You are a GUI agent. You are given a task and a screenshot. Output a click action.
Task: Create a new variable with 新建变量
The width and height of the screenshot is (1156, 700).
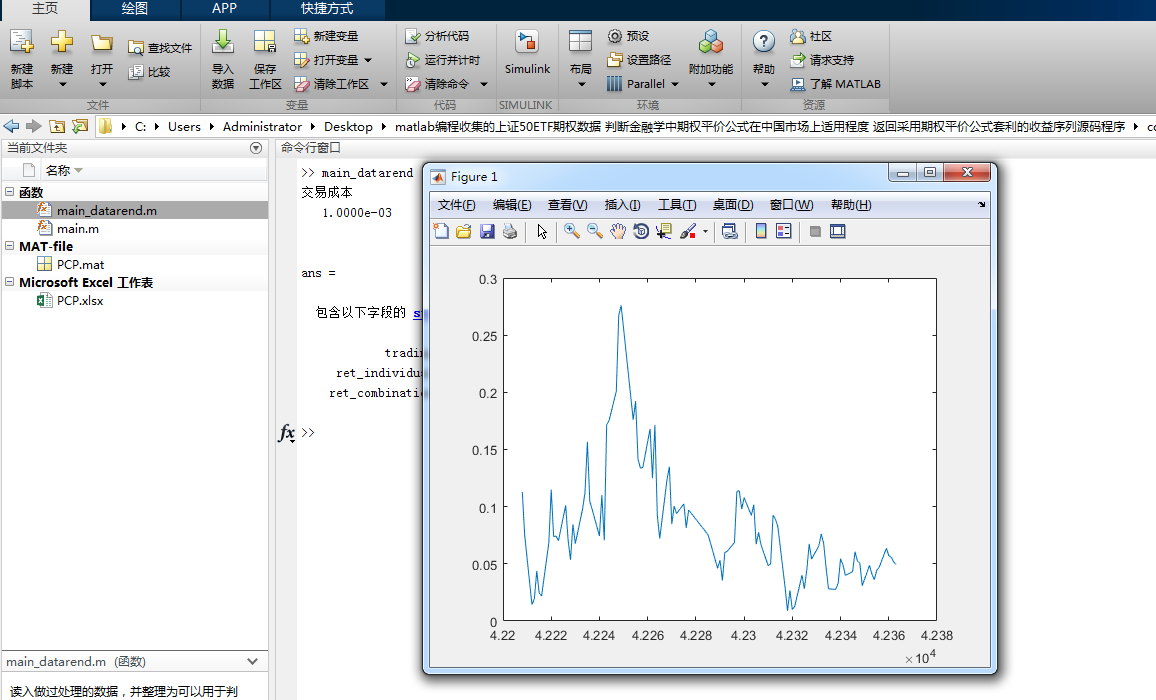(x=326, y=36)
